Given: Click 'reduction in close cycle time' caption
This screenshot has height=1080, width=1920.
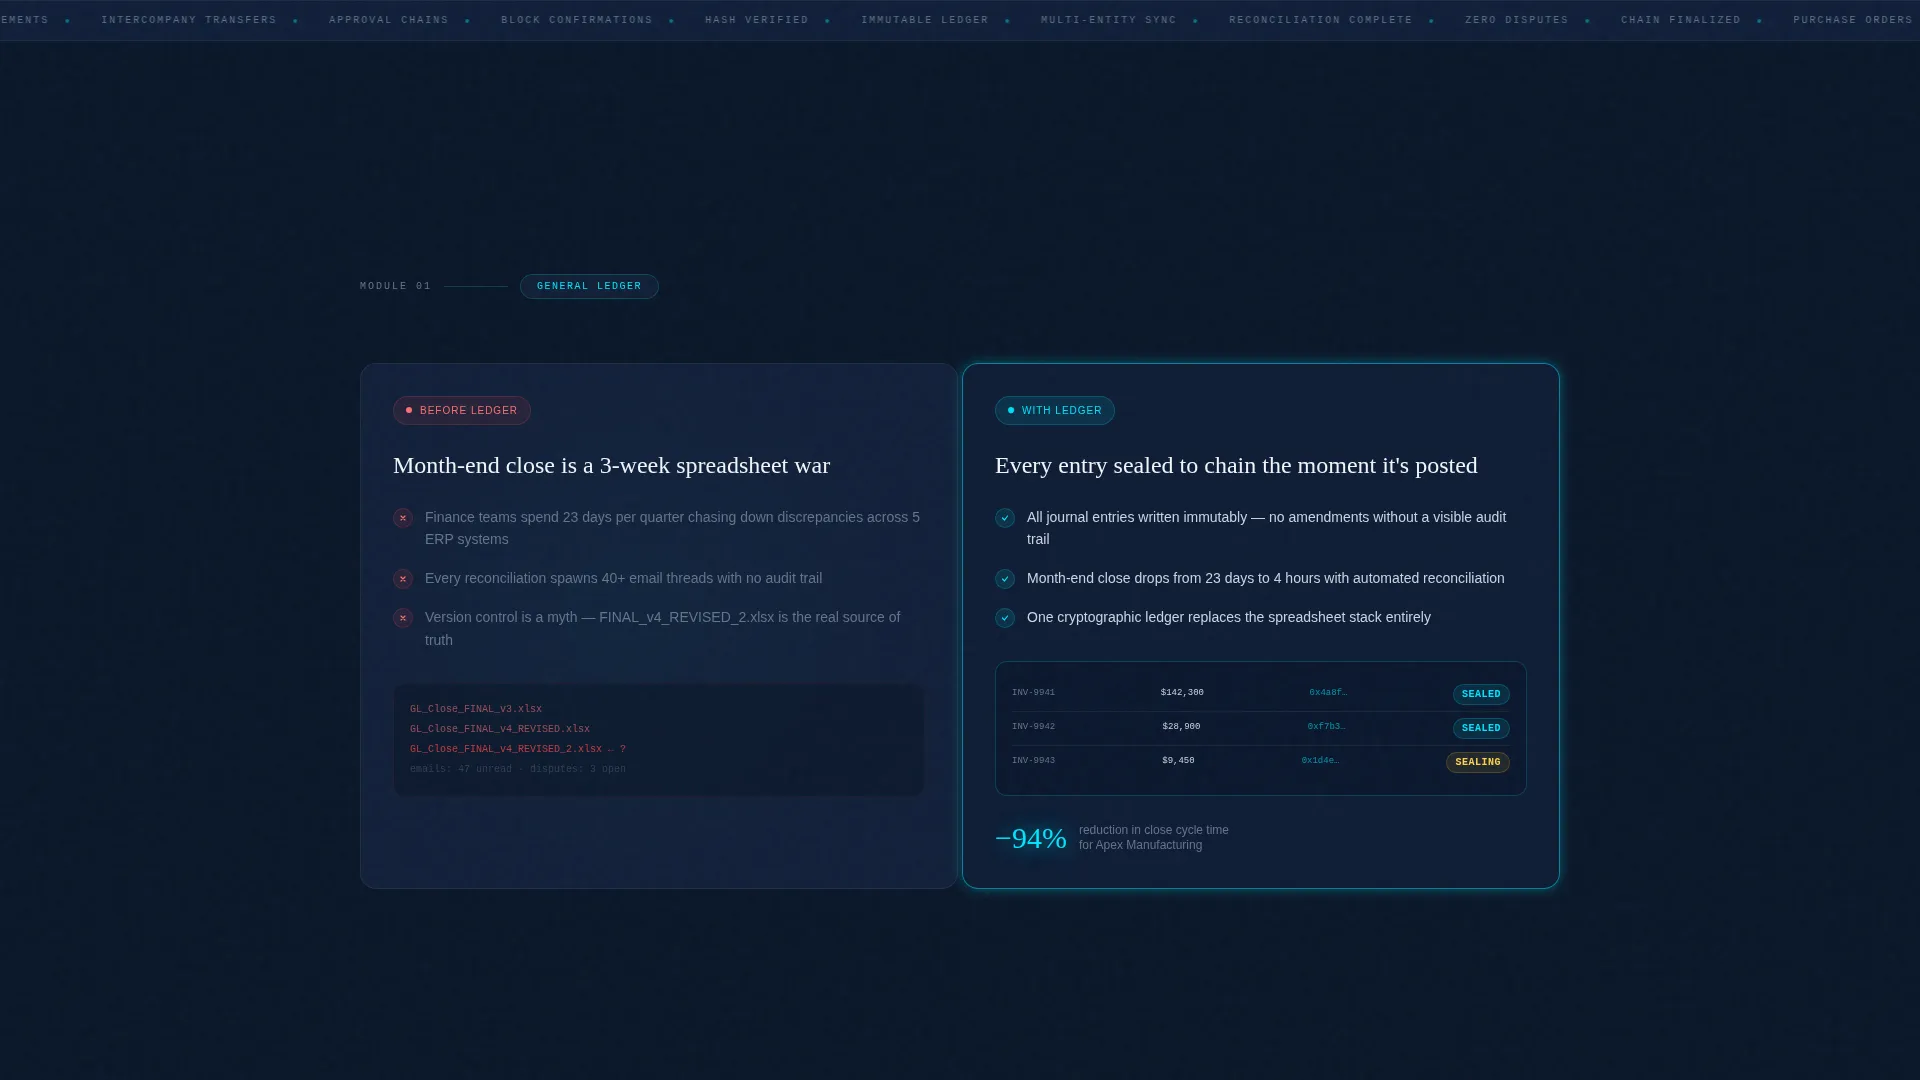Looking at the screenshot, I should [x=1154, y=830].
